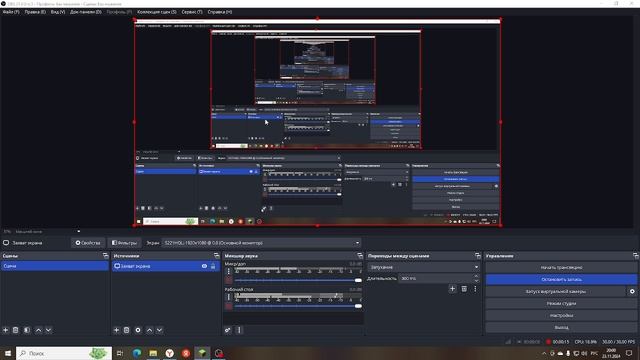Screen dimensions: 640x360
Task: Open Microsoft Edge from taskbar
Action: click(137, 353)
